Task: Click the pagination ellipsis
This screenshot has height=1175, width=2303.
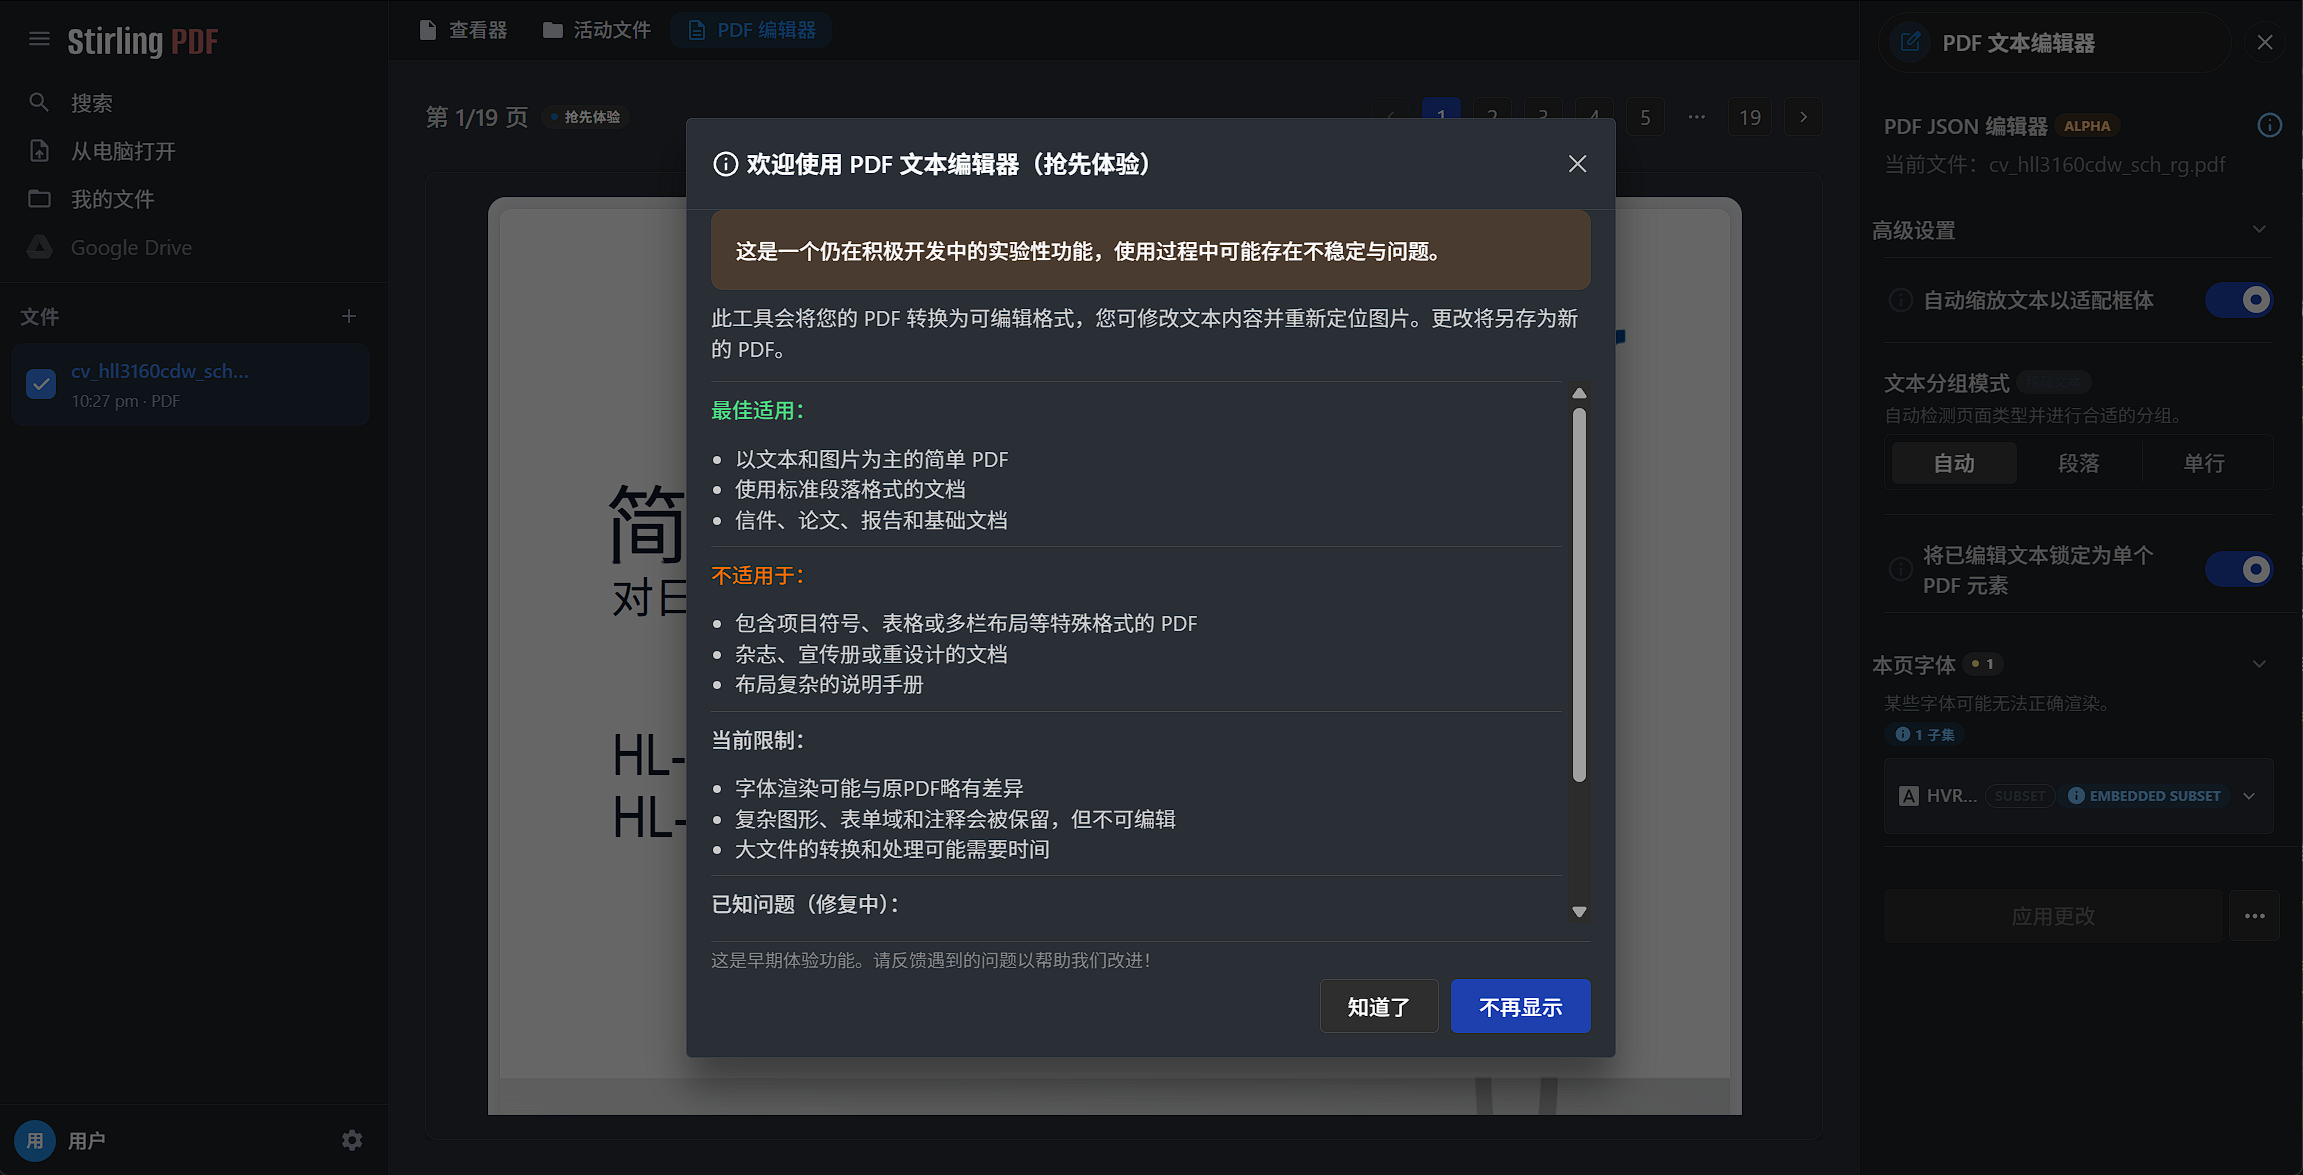Action: (1697, 117)
